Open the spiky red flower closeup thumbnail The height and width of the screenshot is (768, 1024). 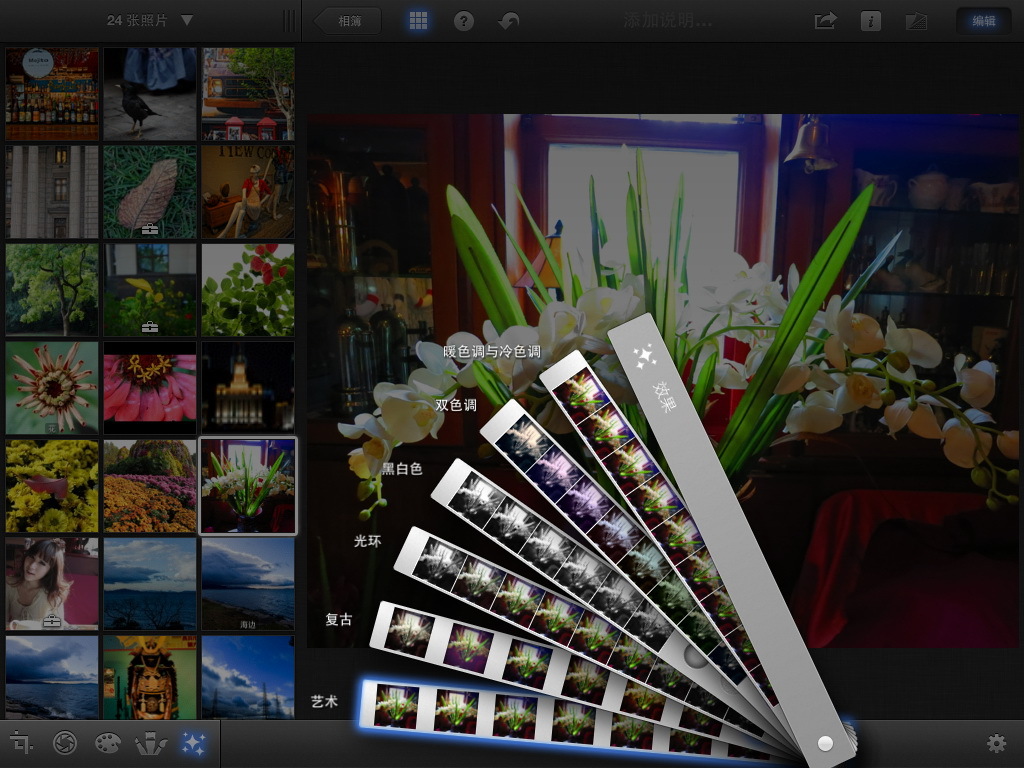click(x=52, y=388)
